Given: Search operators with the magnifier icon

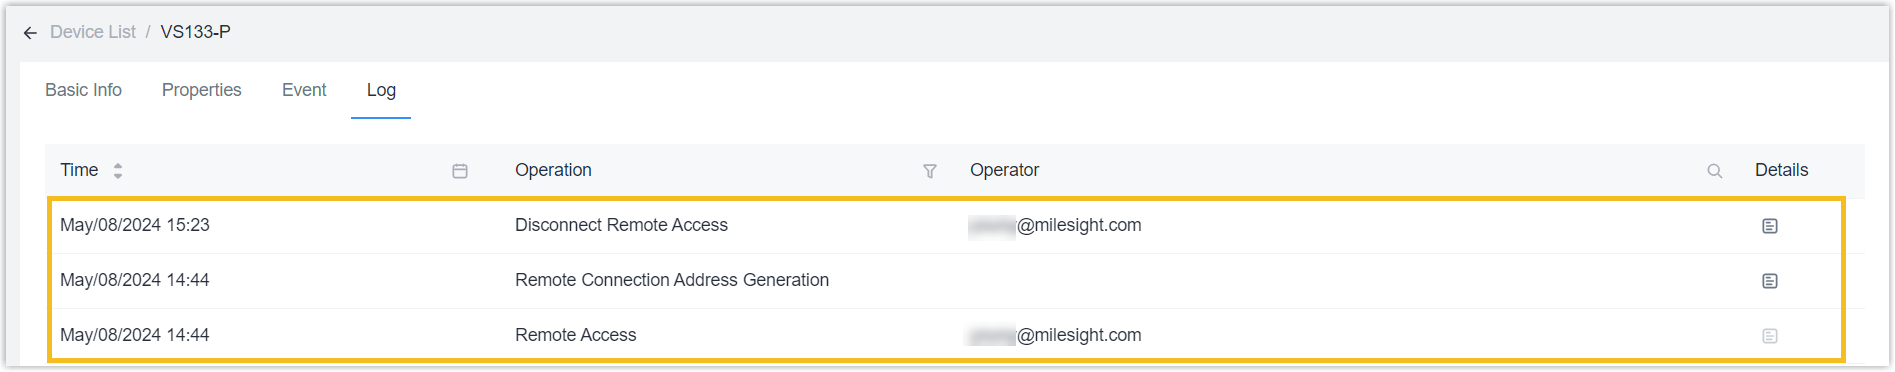Looking at the screenshot, I should pyautogui.click(x=1715, y=171).
